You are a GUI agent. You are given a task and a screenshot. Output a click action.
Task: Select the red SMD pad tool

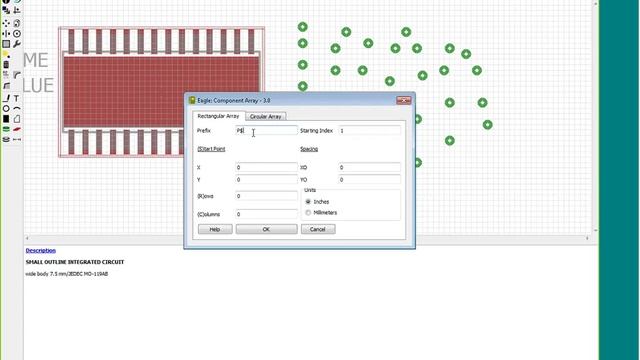(x=17, y=129)
